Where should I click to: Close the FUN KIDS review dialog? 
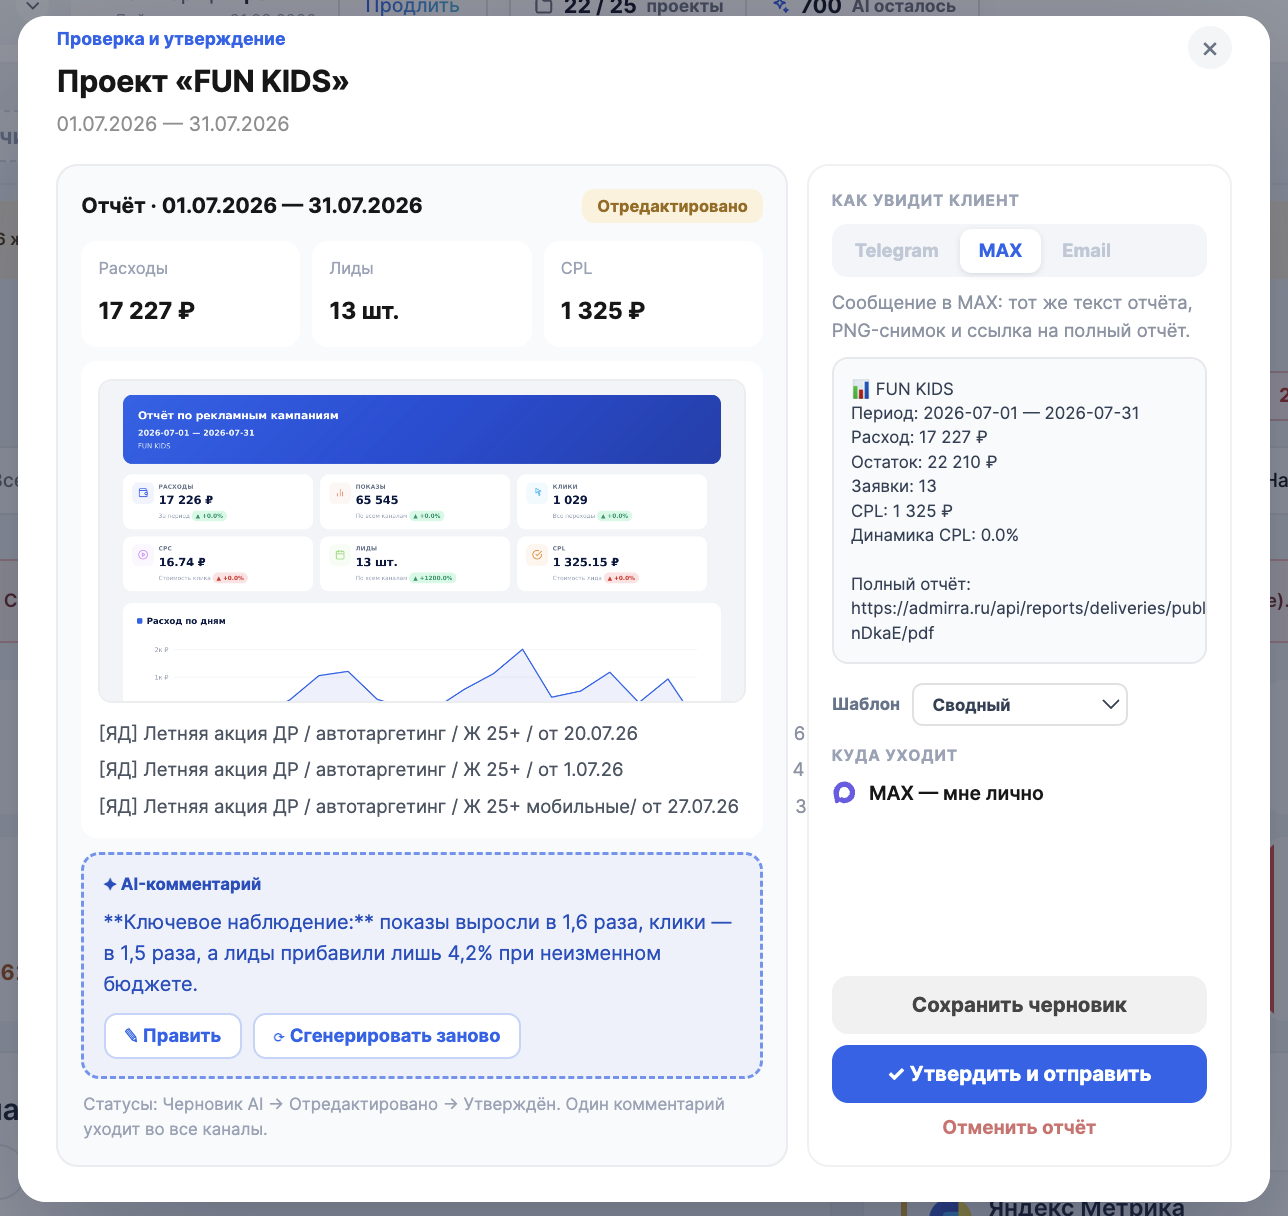tap(1209, 48)
